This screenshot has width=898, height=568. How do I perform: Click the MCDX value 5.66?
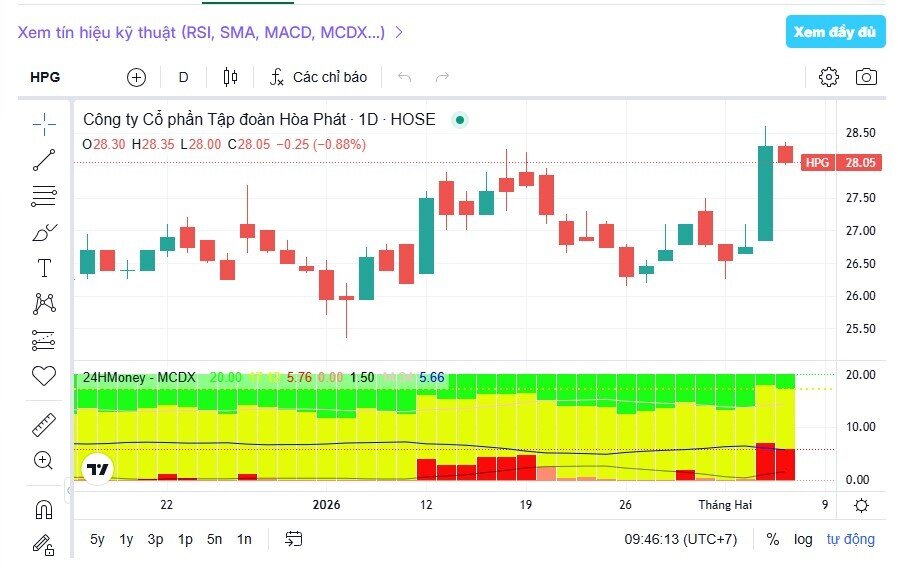point(432,377)
